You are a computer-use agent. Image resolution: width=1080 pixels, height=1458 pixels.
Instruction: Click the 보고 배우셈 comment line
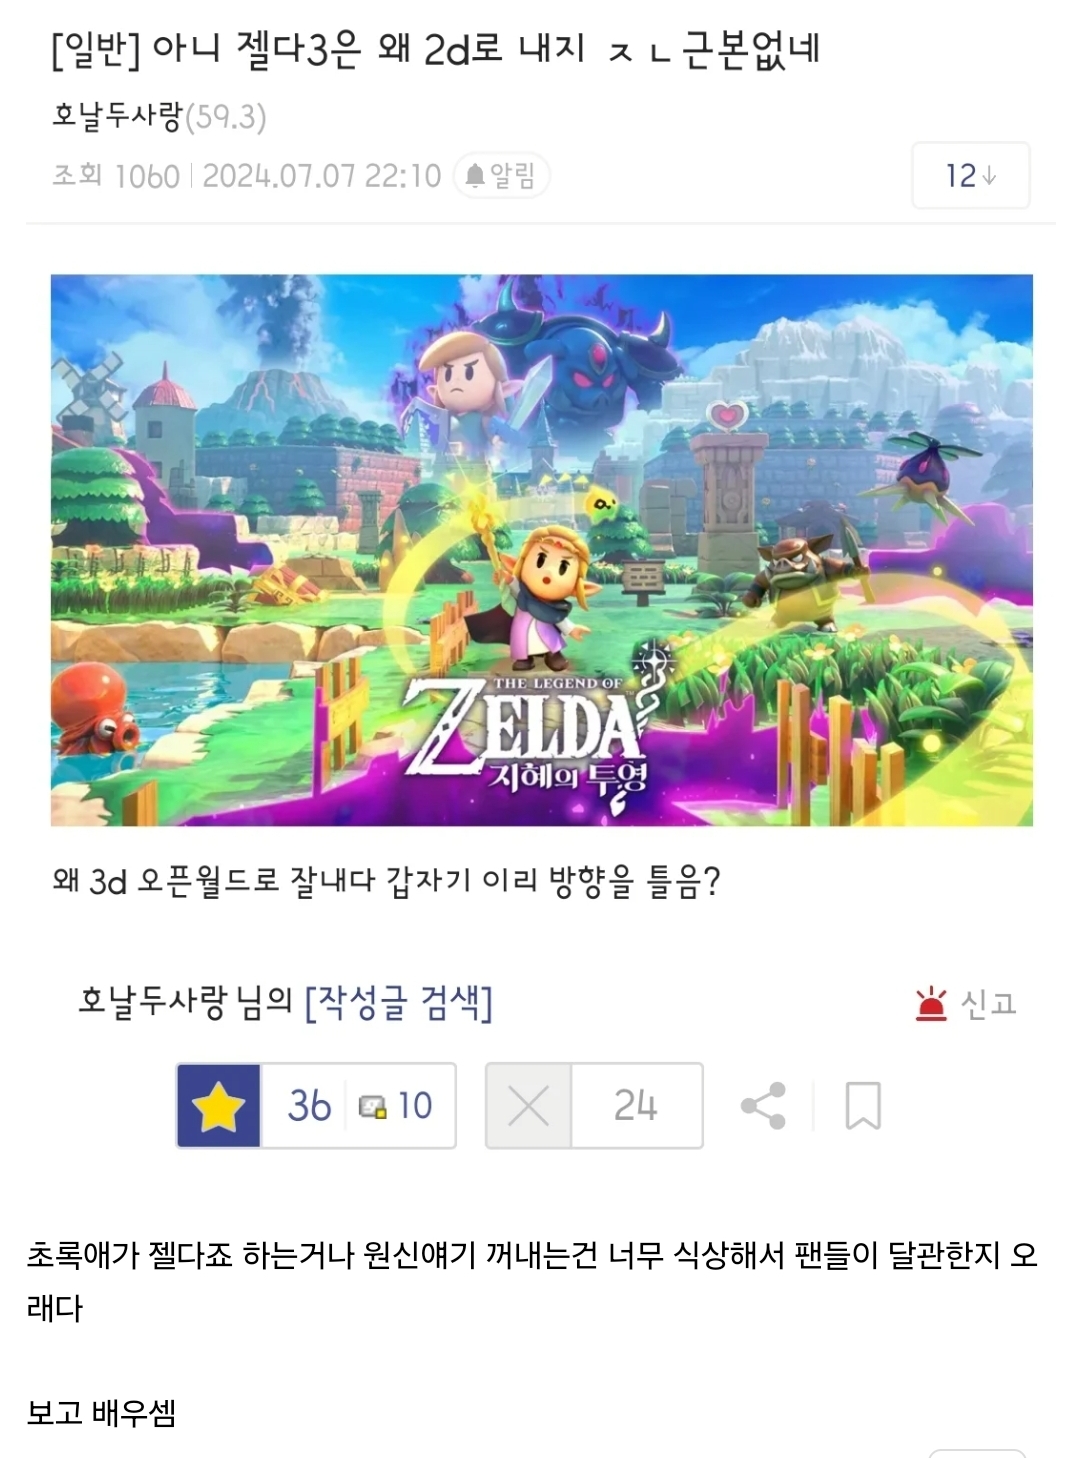coord(101,1413)
